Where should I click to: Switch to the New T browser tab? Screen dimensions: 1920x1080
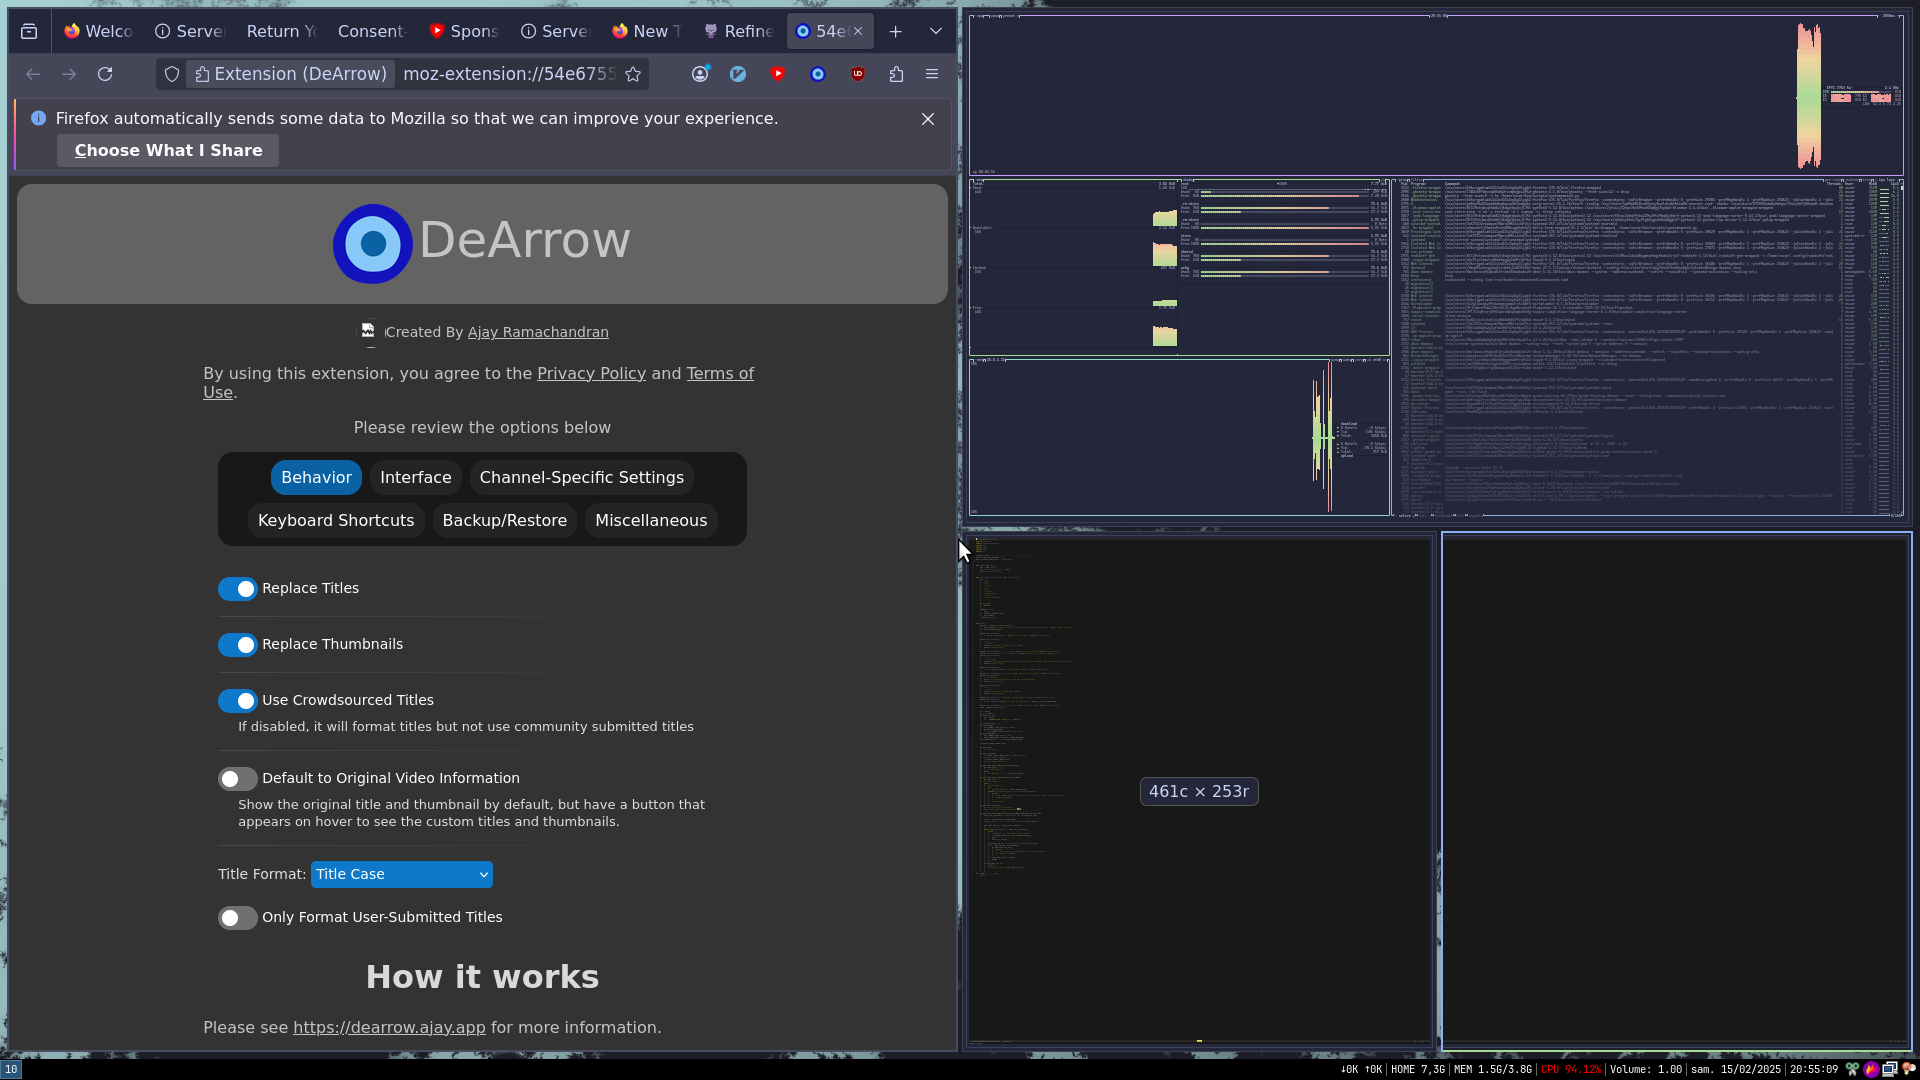647,31
